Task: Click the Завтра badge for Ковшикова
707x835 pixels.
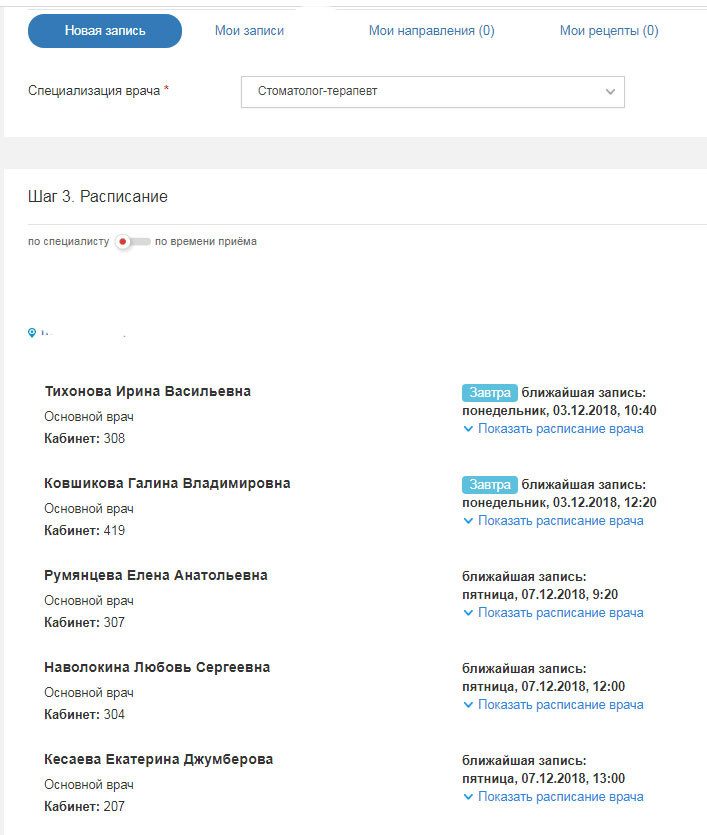Action: pyautogui.click(x=490, y=484)
